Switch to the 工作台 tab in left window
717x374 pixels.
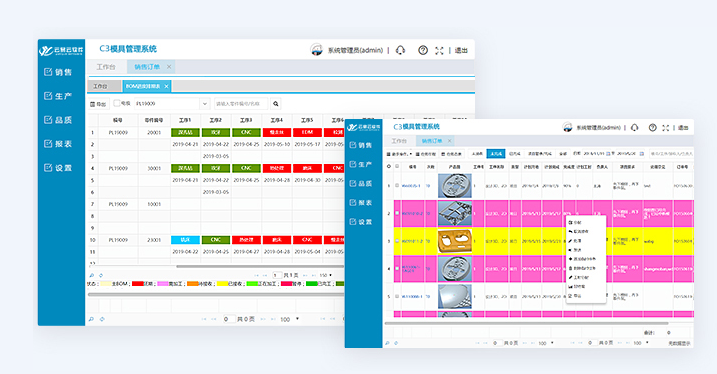click(106, 67)
